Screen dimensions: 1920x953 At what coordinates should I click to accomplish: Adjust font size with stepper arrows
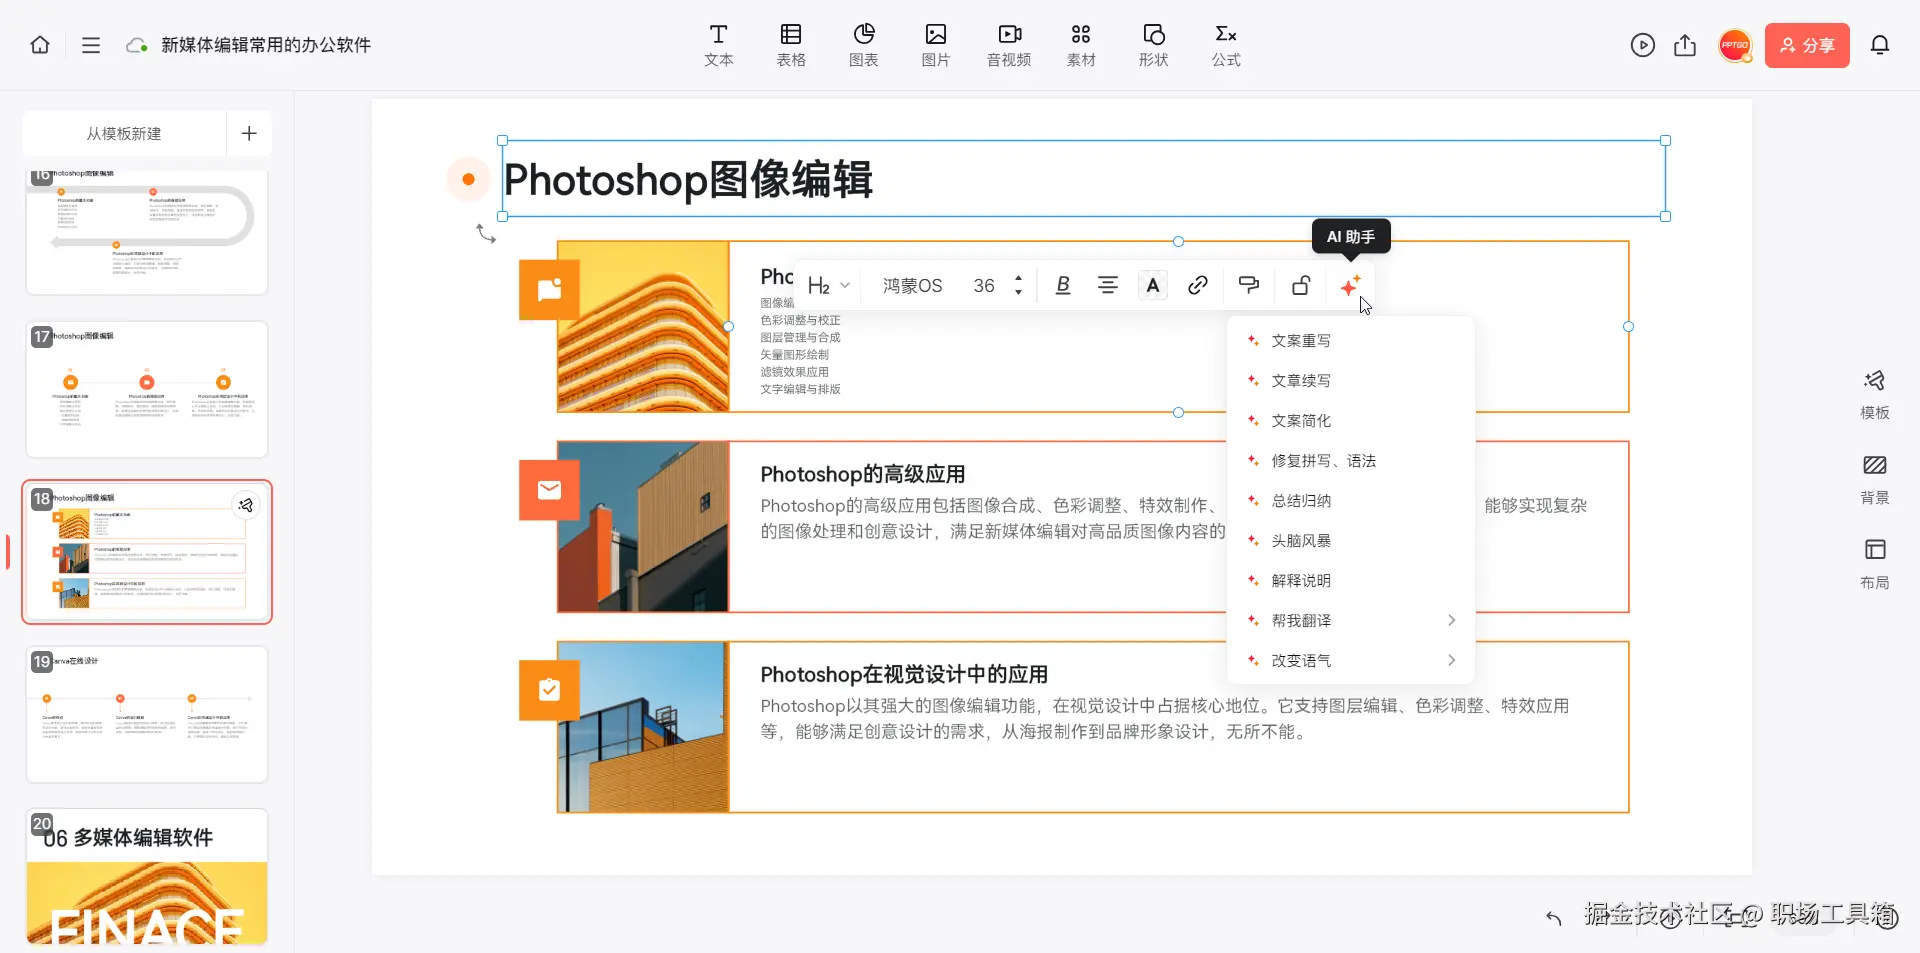[1018, 286]
